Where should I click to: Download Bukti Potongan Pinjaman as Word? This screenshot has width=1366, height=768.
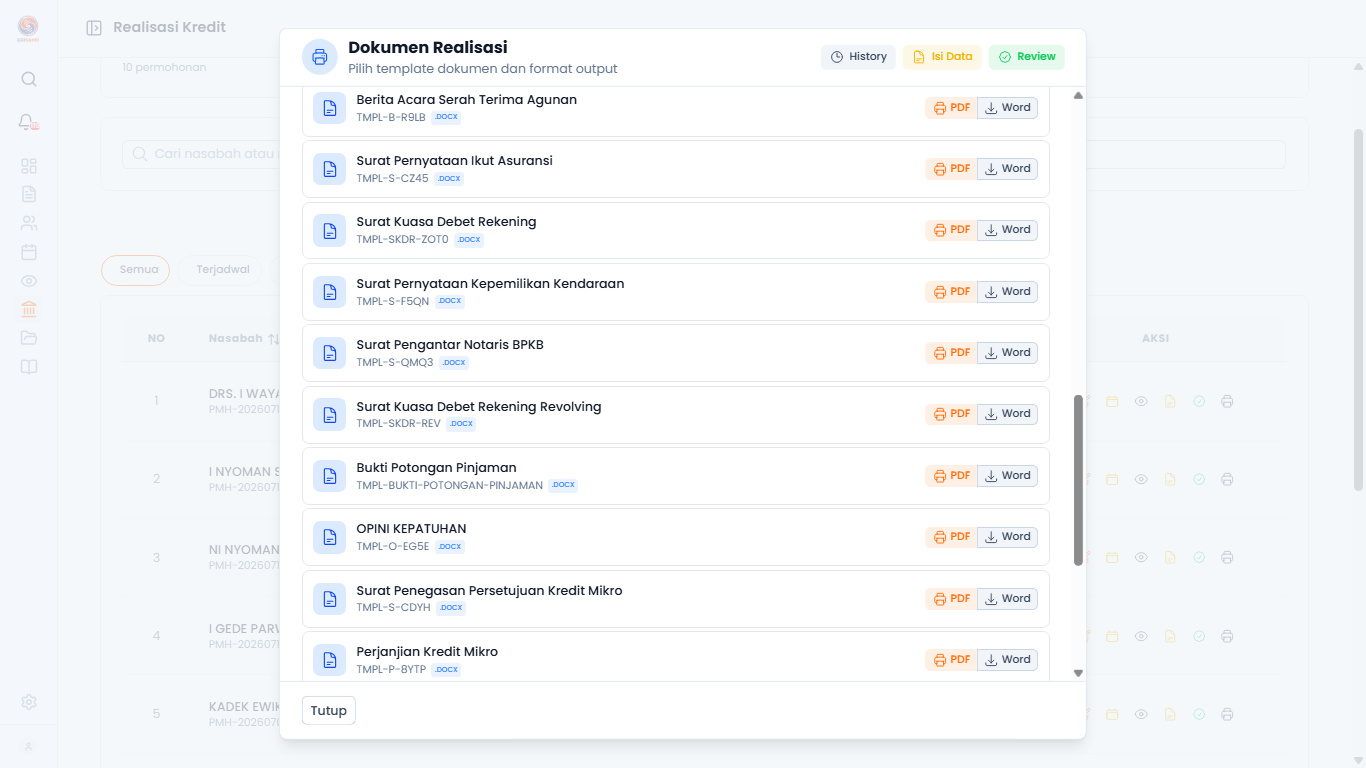coord(1007,476)
